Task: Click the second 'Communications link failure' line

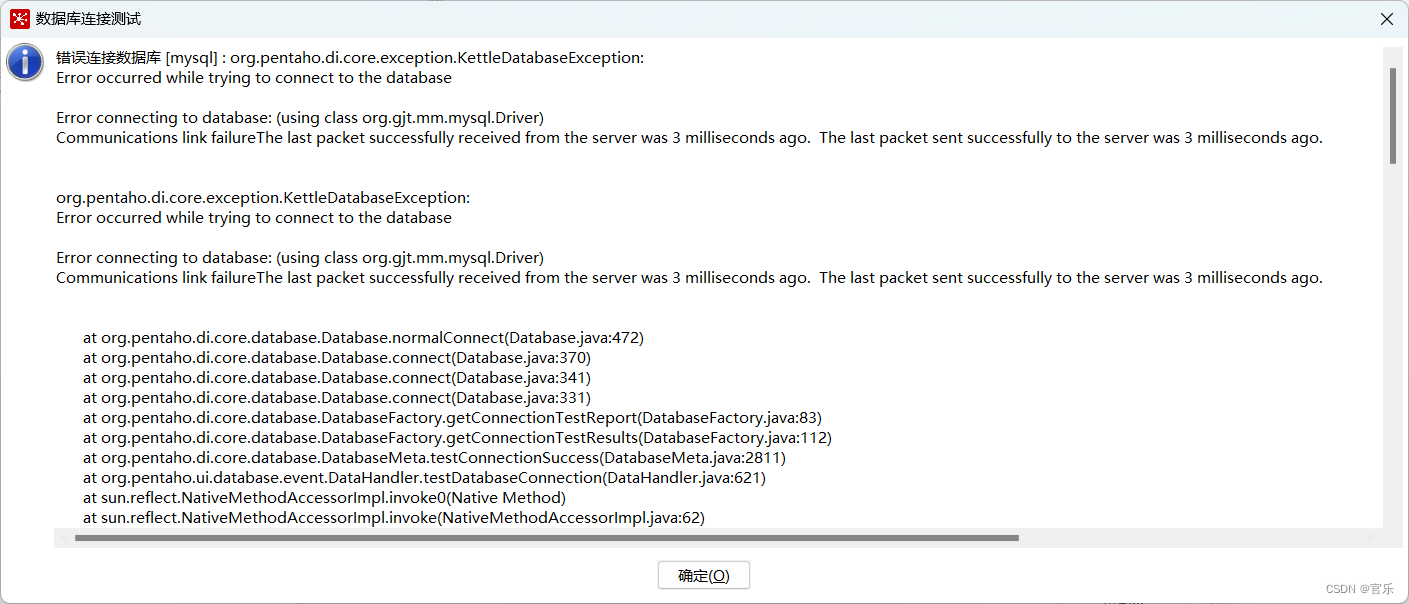Action: click(689, 278)
